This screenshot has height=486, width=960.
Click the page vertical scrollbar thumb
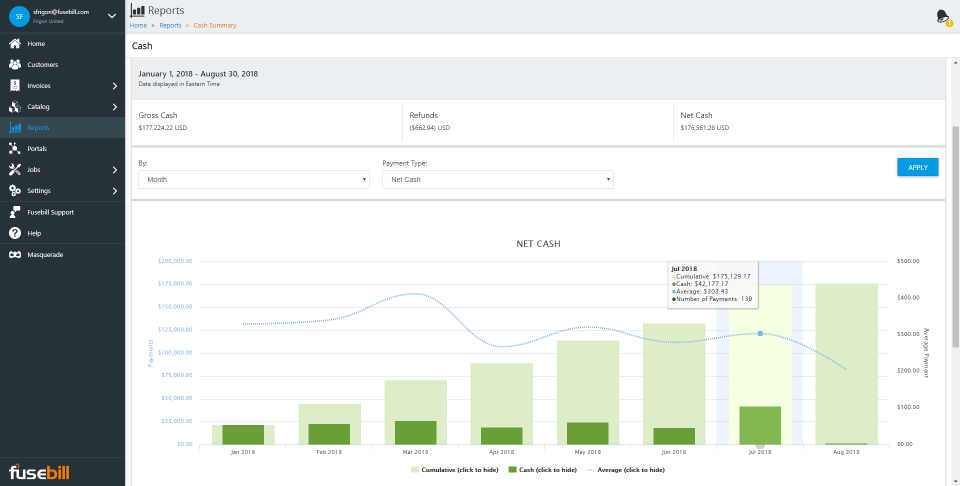click(956, 237)
